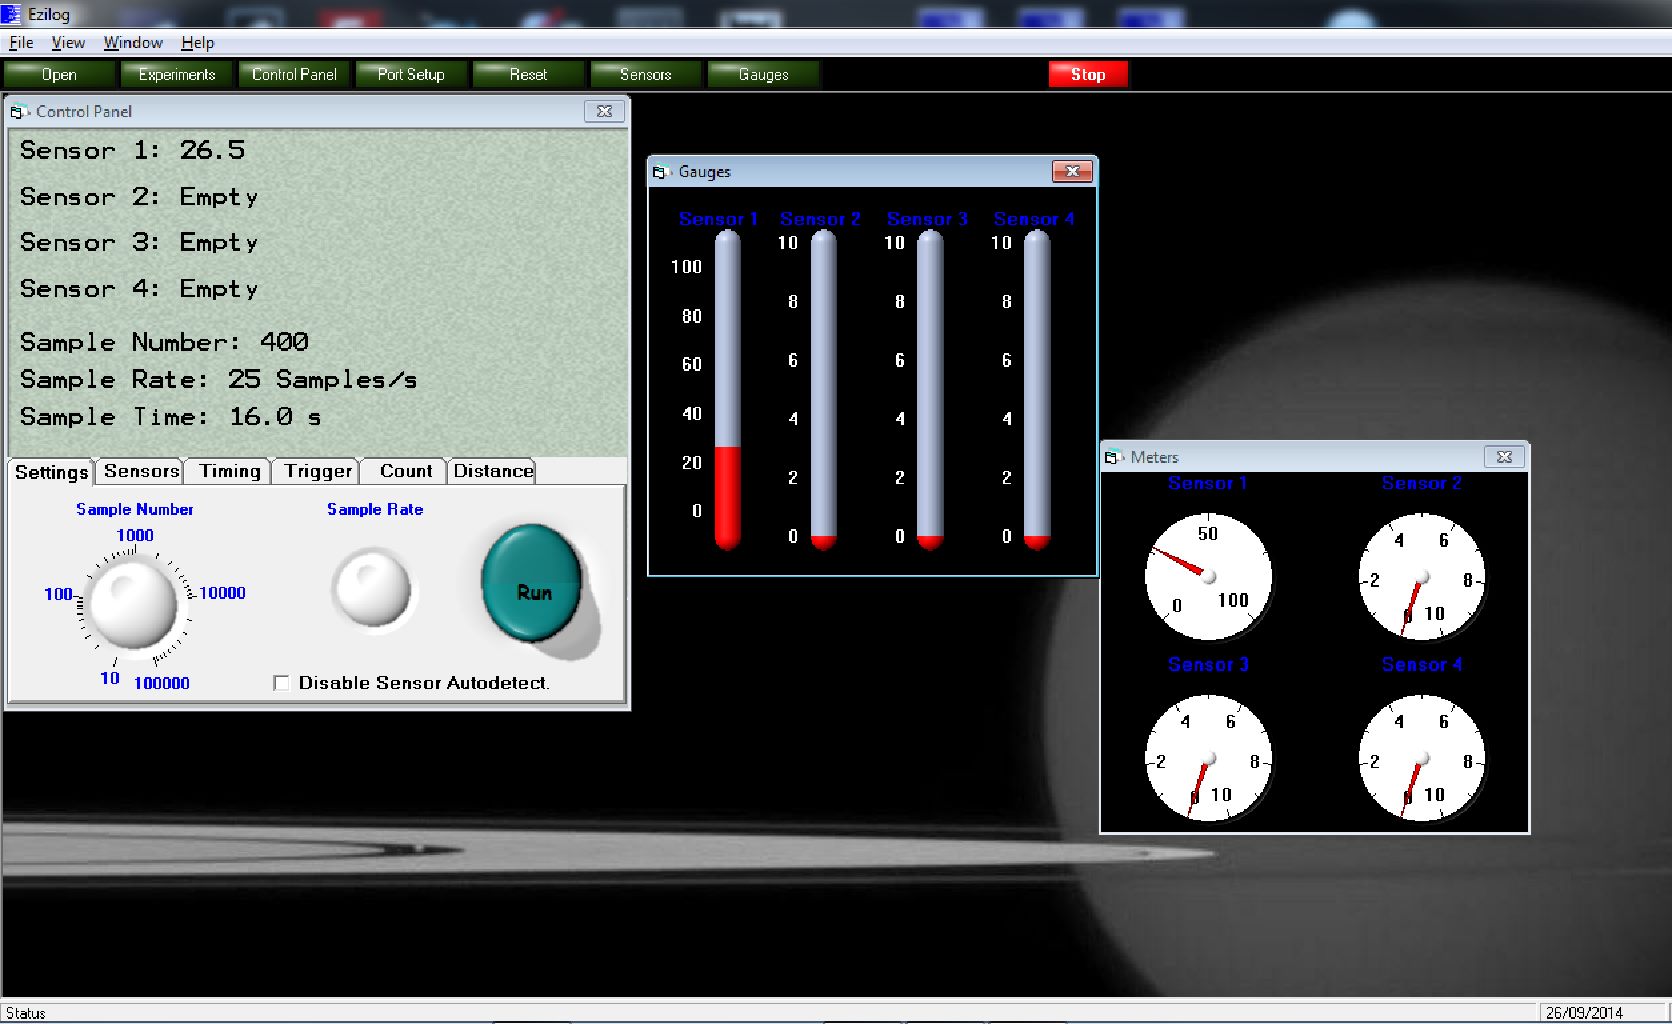Image resolution: width=1672 pixels, height=1024 pixels.
Task: Click the 10000 mark on Sample Number dial
Action: (222, 593)
